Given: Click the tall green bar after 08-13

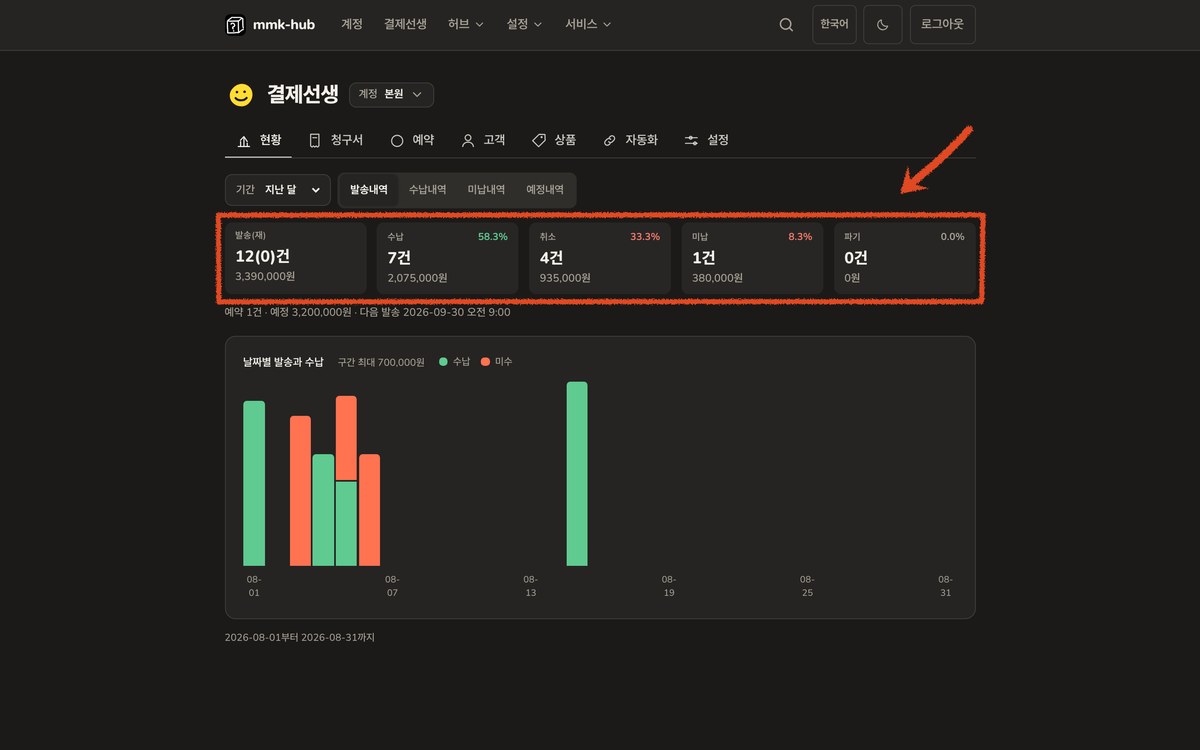Looking at the screenshot, I should (577, 474).
